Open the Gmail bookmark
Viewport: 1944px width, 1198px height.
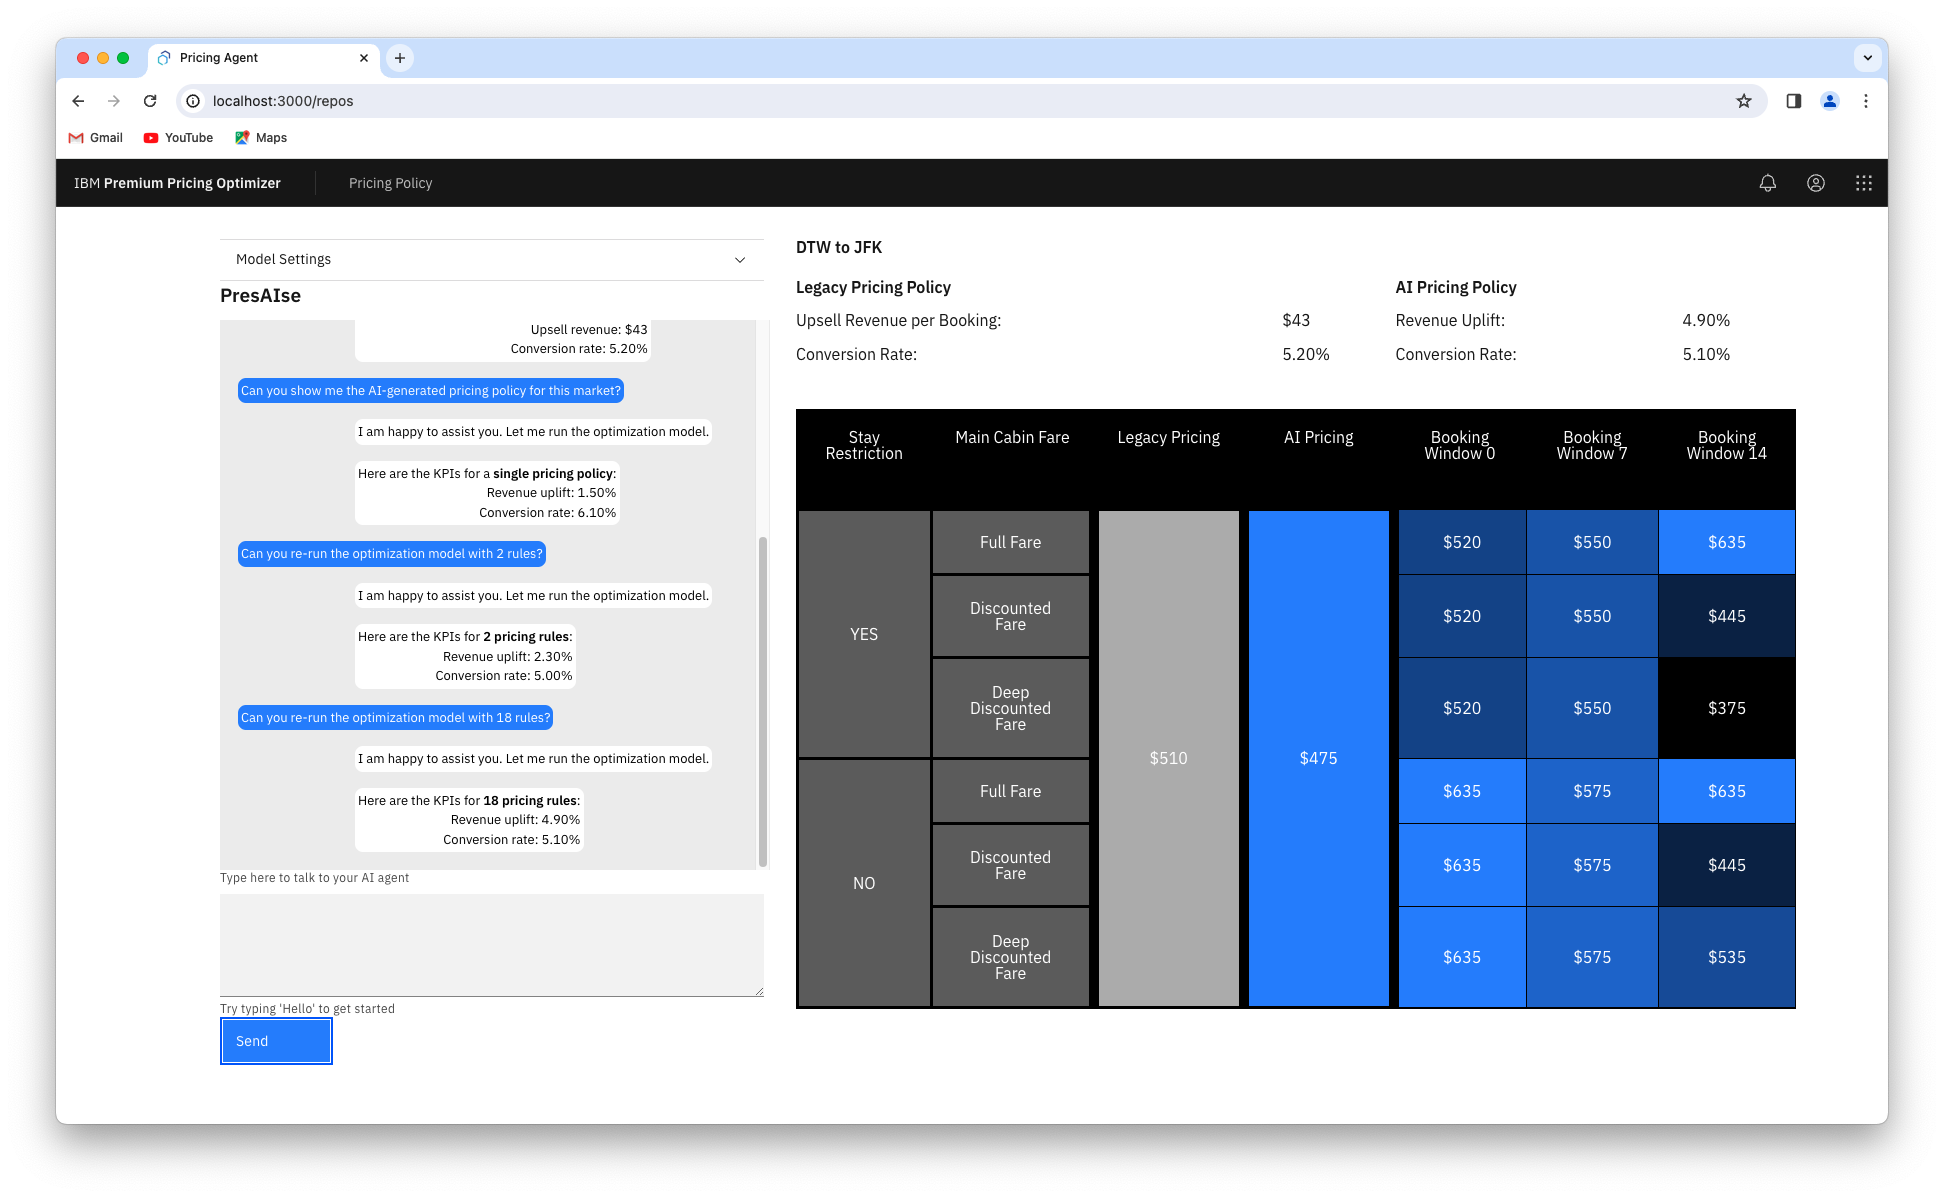click(95, 138)
